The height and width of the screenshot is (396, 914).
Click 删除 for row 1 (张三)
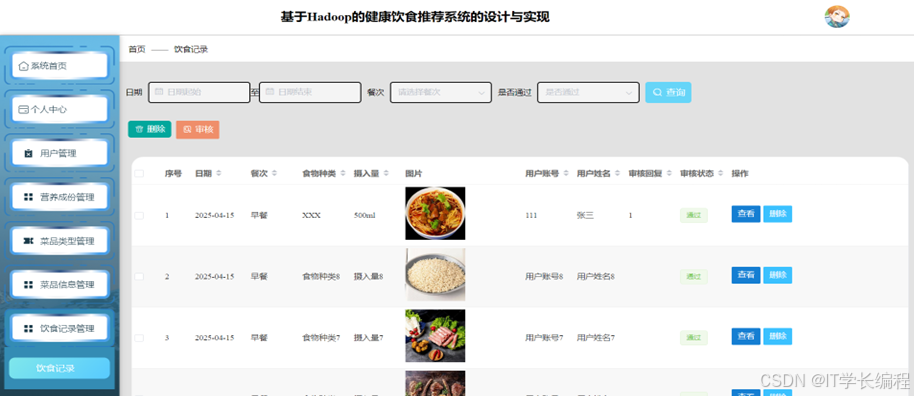(778, 214)
